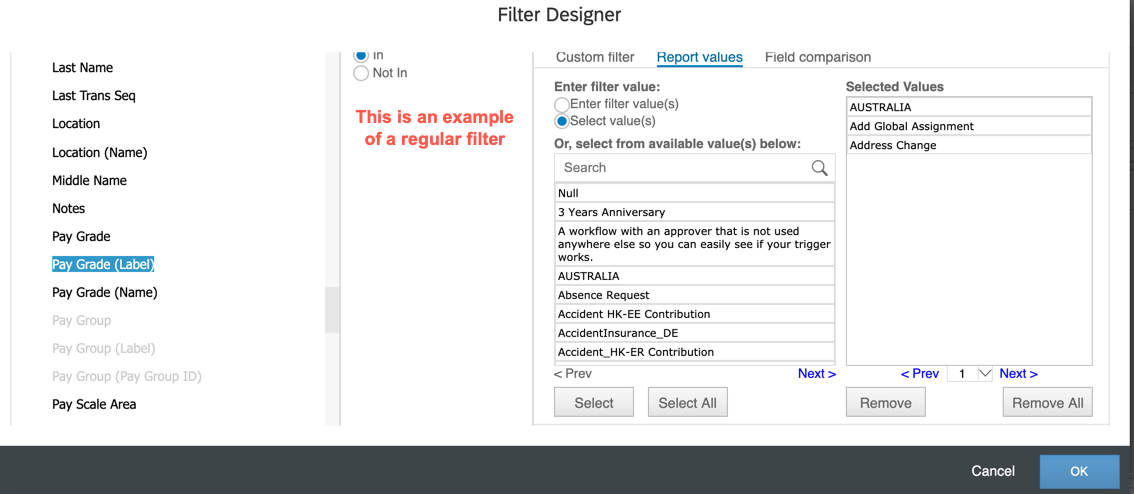Click the Remove All button
Image resolution: width=1134 pixels, height=494 pixels.
tap(1048, 403)
